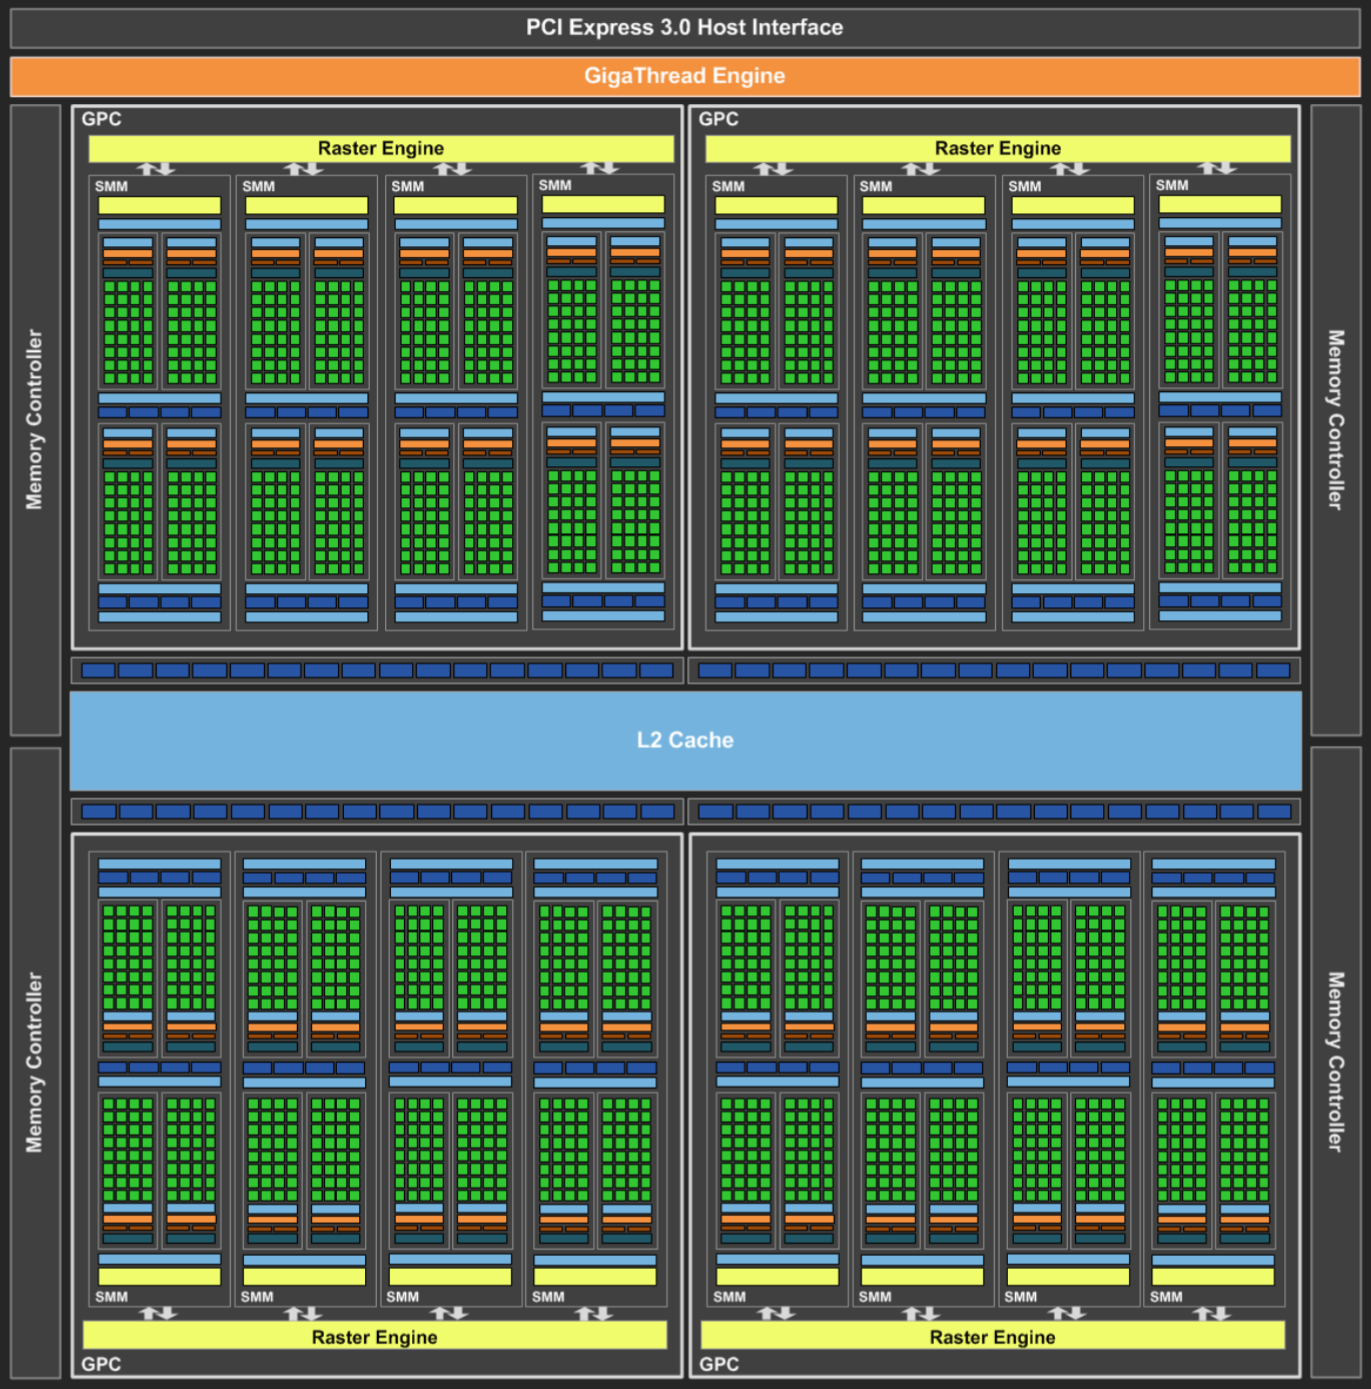Screen dimensions: 1371x1389
Task: Select the GPC label of the lower-right cluster
Action: tap(719, 1364)
